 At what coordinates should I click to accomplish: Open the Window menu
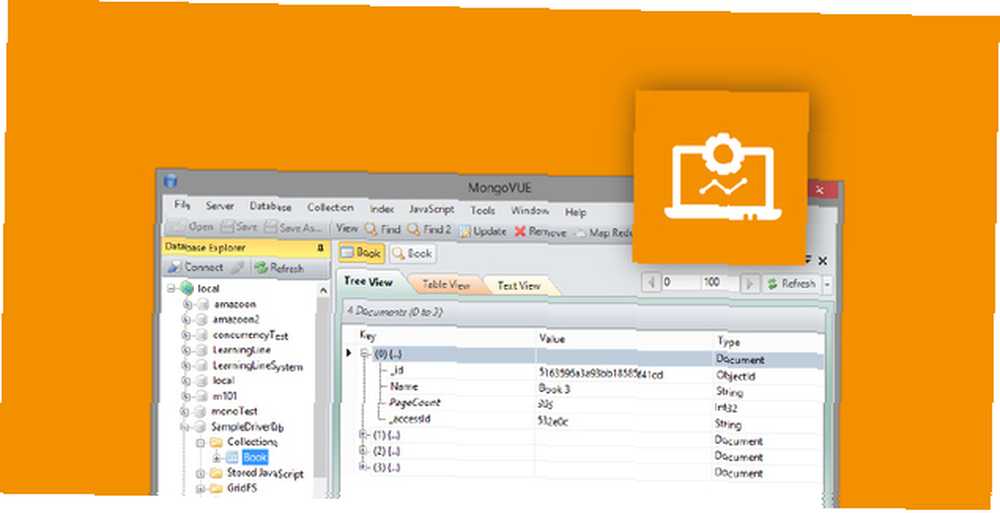[x=530, y=211]
